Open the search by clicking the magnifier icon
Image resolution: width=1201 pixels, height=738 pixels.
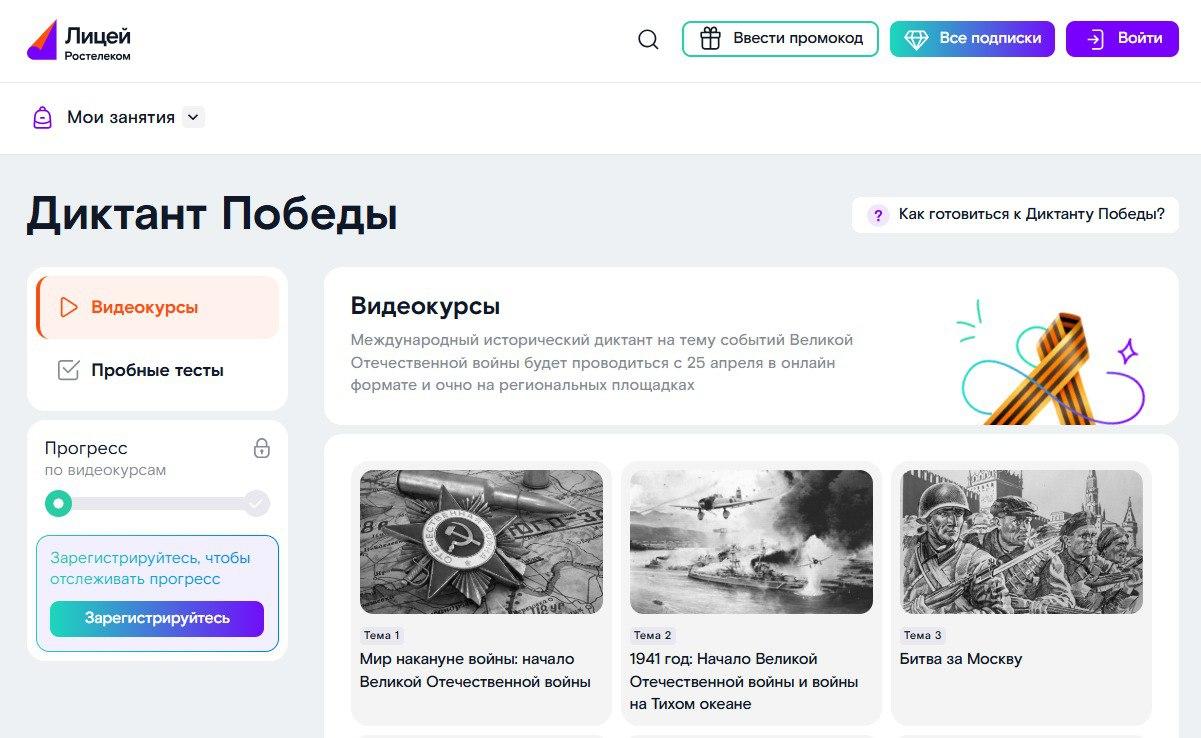(x=648, y=39)
